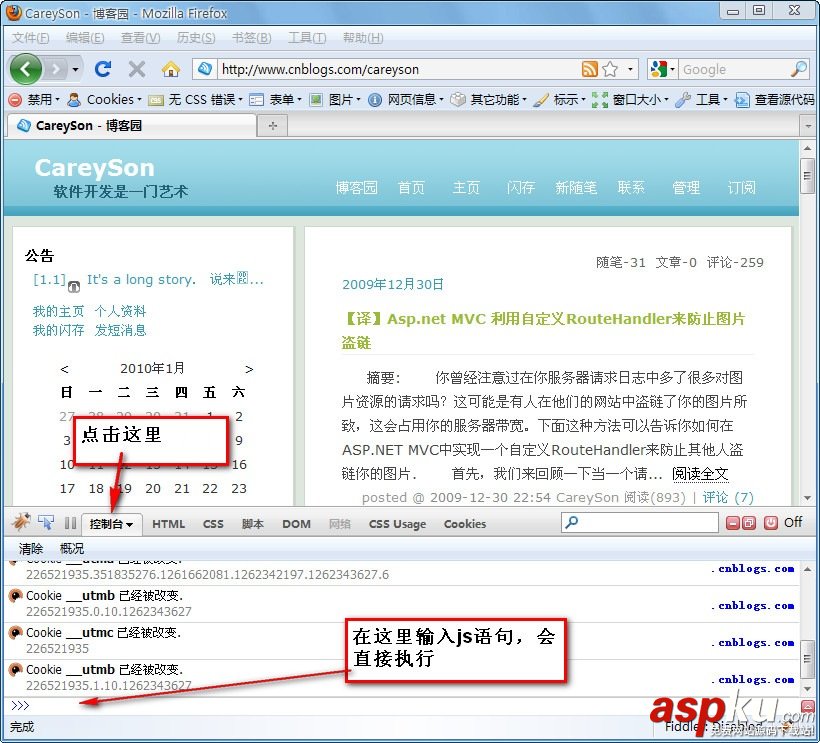Open the 禁用 dropdown in Web Developer toolbar
820x743 pixels.
click(x=35, y=99)
